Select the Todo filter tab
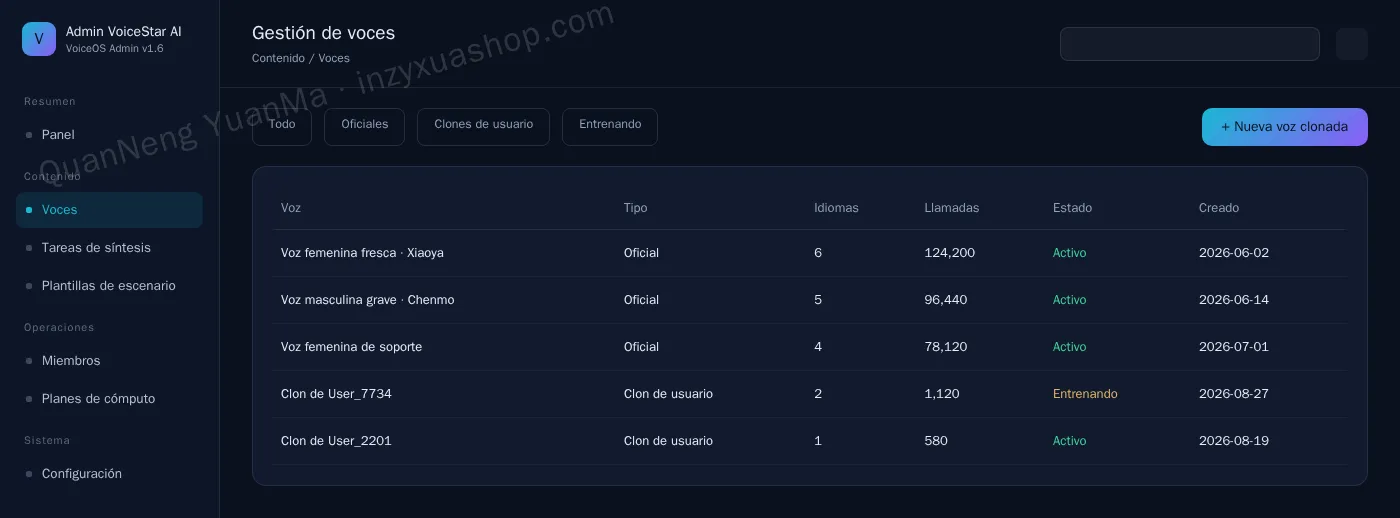The width and height of the screenshot is (1400, 518). pyautogui.click(x=282, y=127)
